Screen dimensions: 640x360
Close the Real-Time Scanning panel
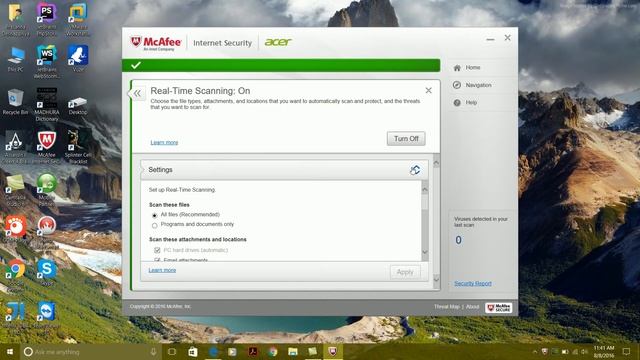428,90
